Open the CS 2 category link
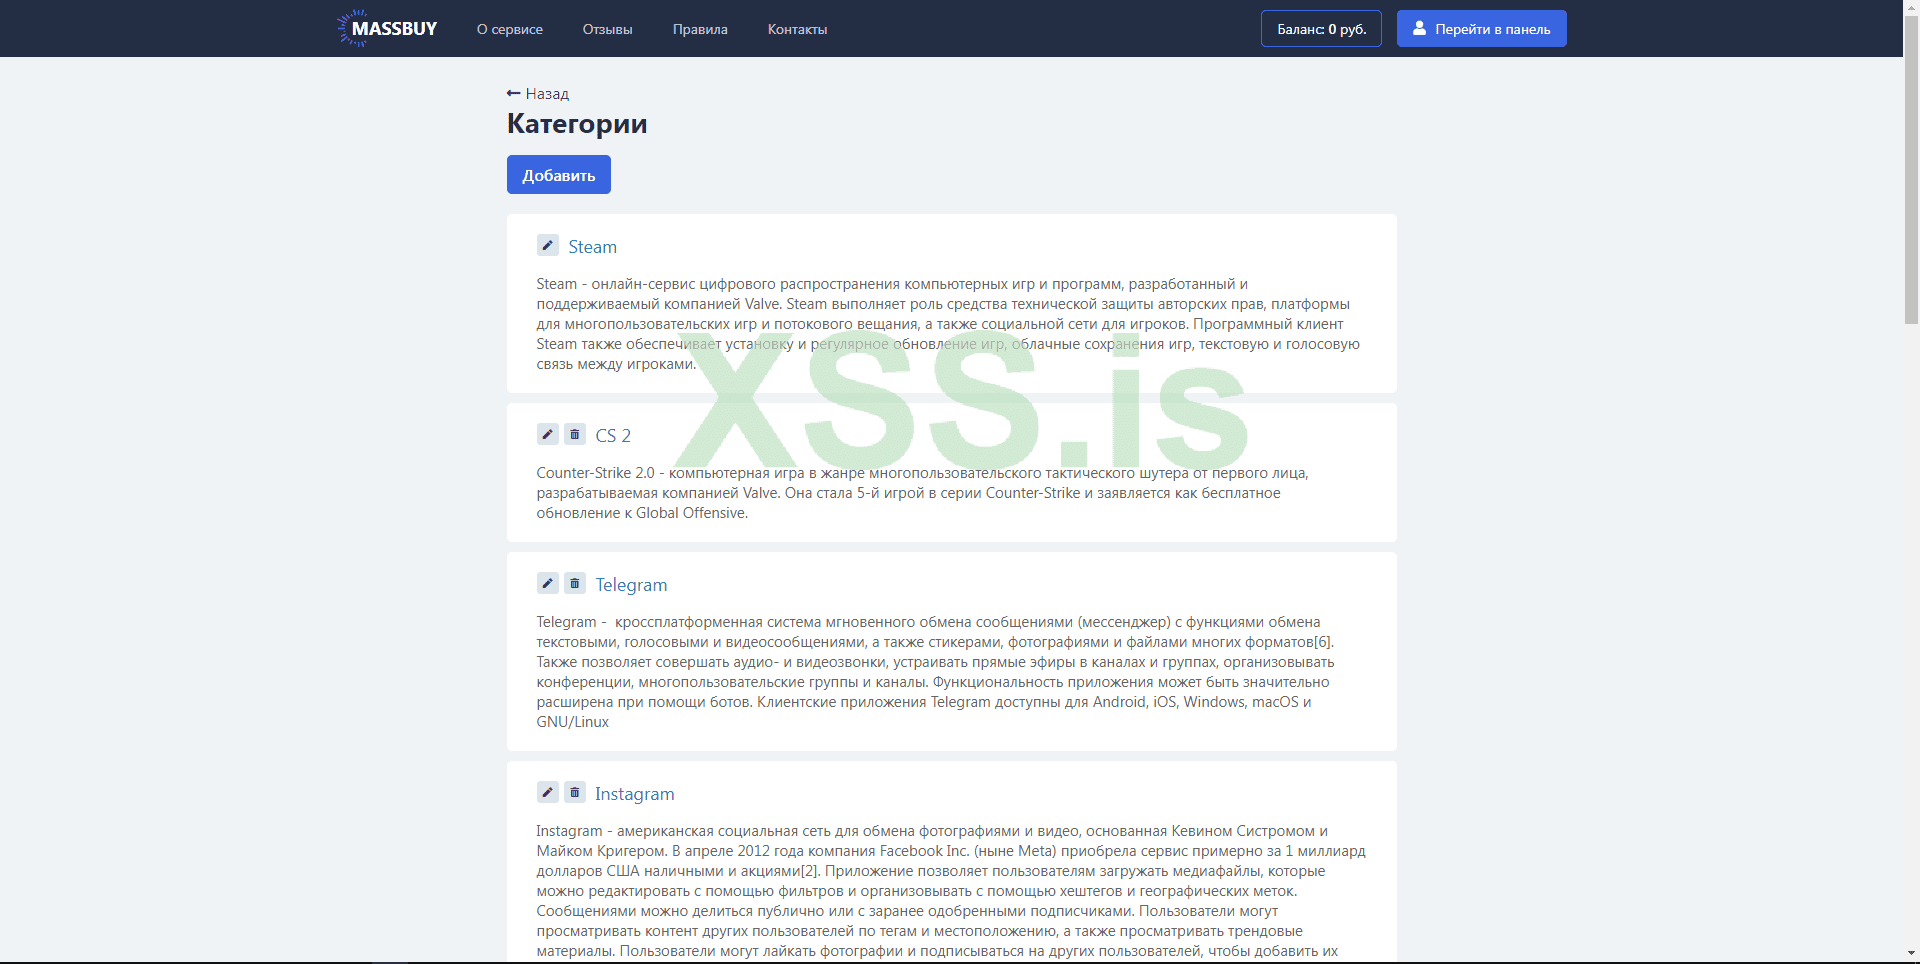The width and height of the screenshot is (1920, 964). tap(613, 436)
